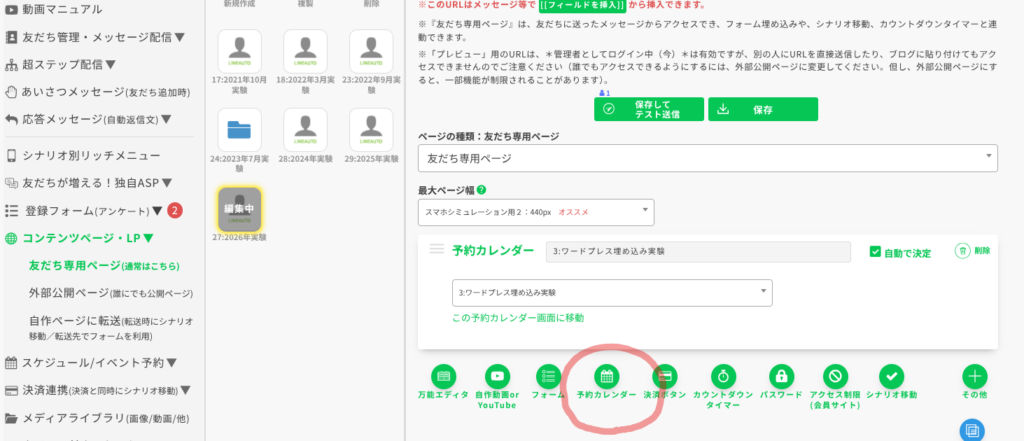
Task: Open folder 24:2023年7月実験
Action: click(240, 130)
